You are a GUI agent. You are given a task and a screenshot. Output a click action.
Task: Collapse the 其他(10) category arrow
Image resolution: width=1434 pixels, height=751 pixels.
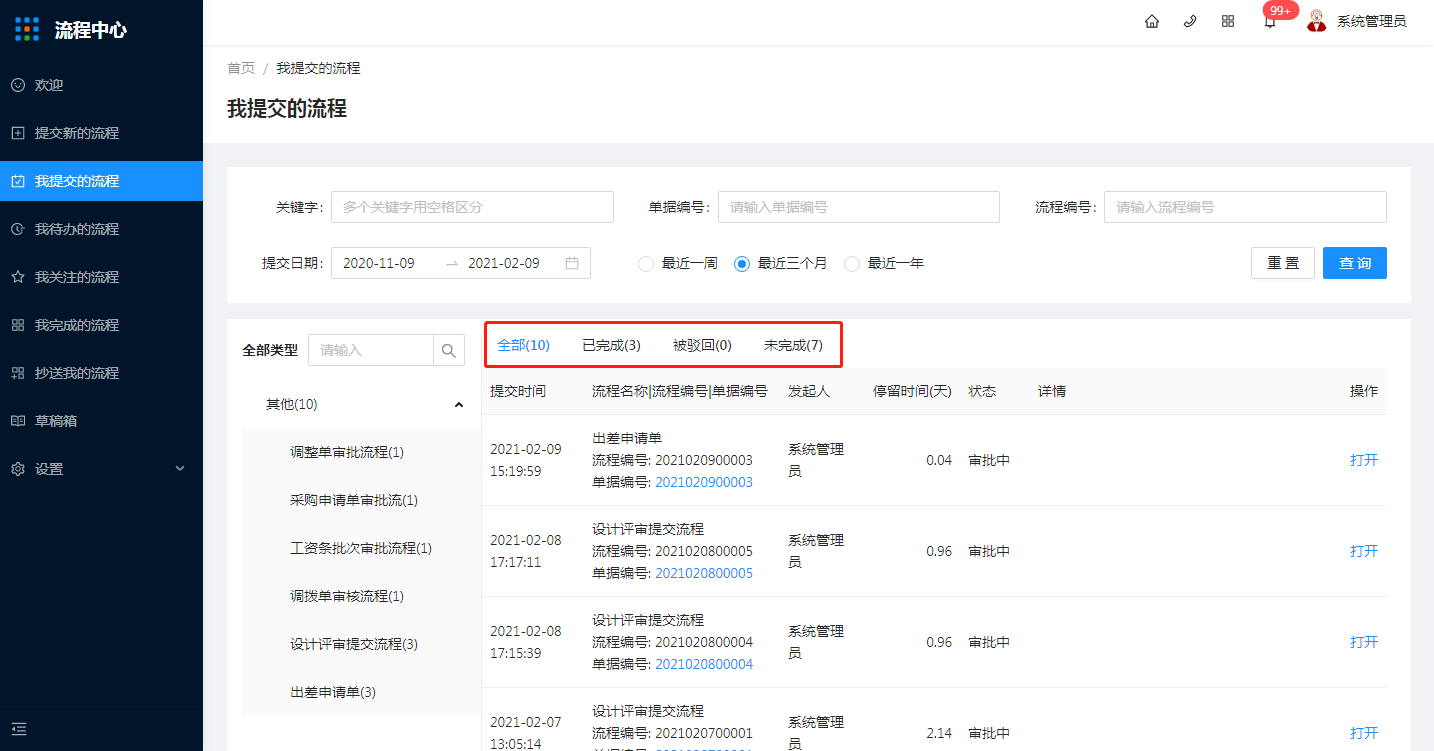[x=459, y=405]
